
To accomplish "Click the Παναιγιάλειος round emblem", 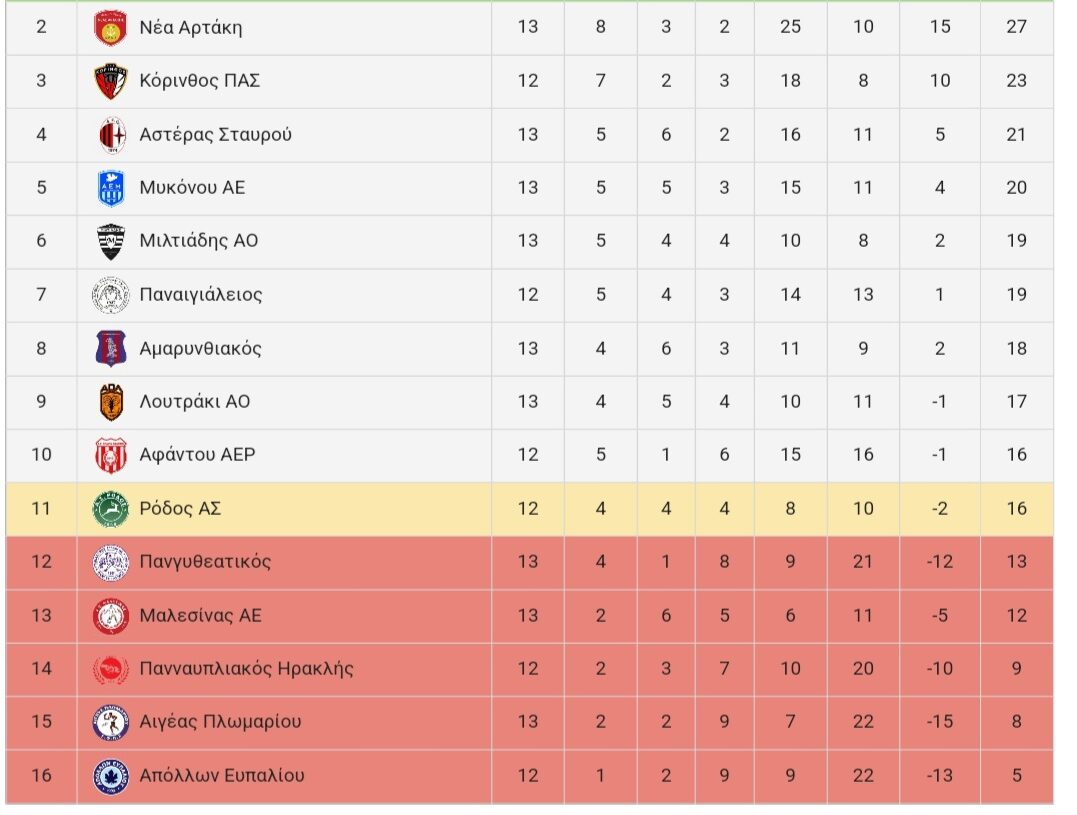I will [110, 295].
